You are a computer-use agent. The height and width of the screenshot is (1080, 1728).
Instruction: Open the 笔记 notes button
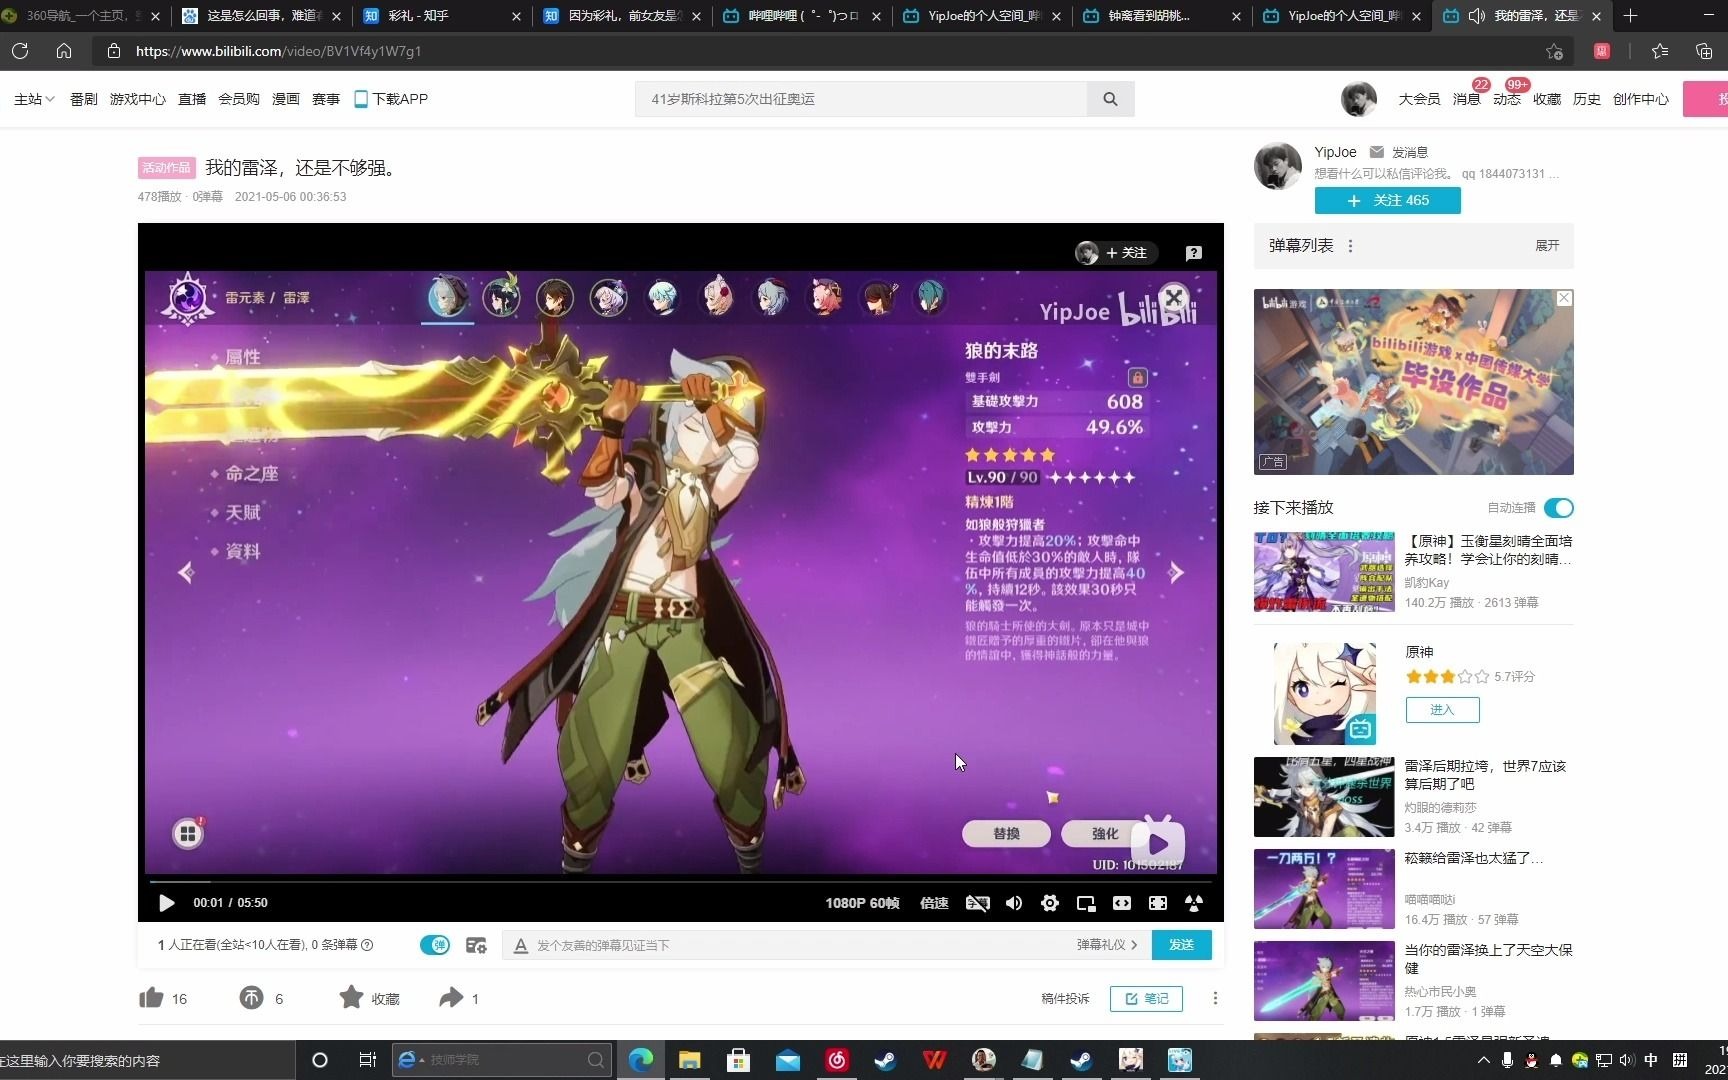click(x=1146, y=998)
